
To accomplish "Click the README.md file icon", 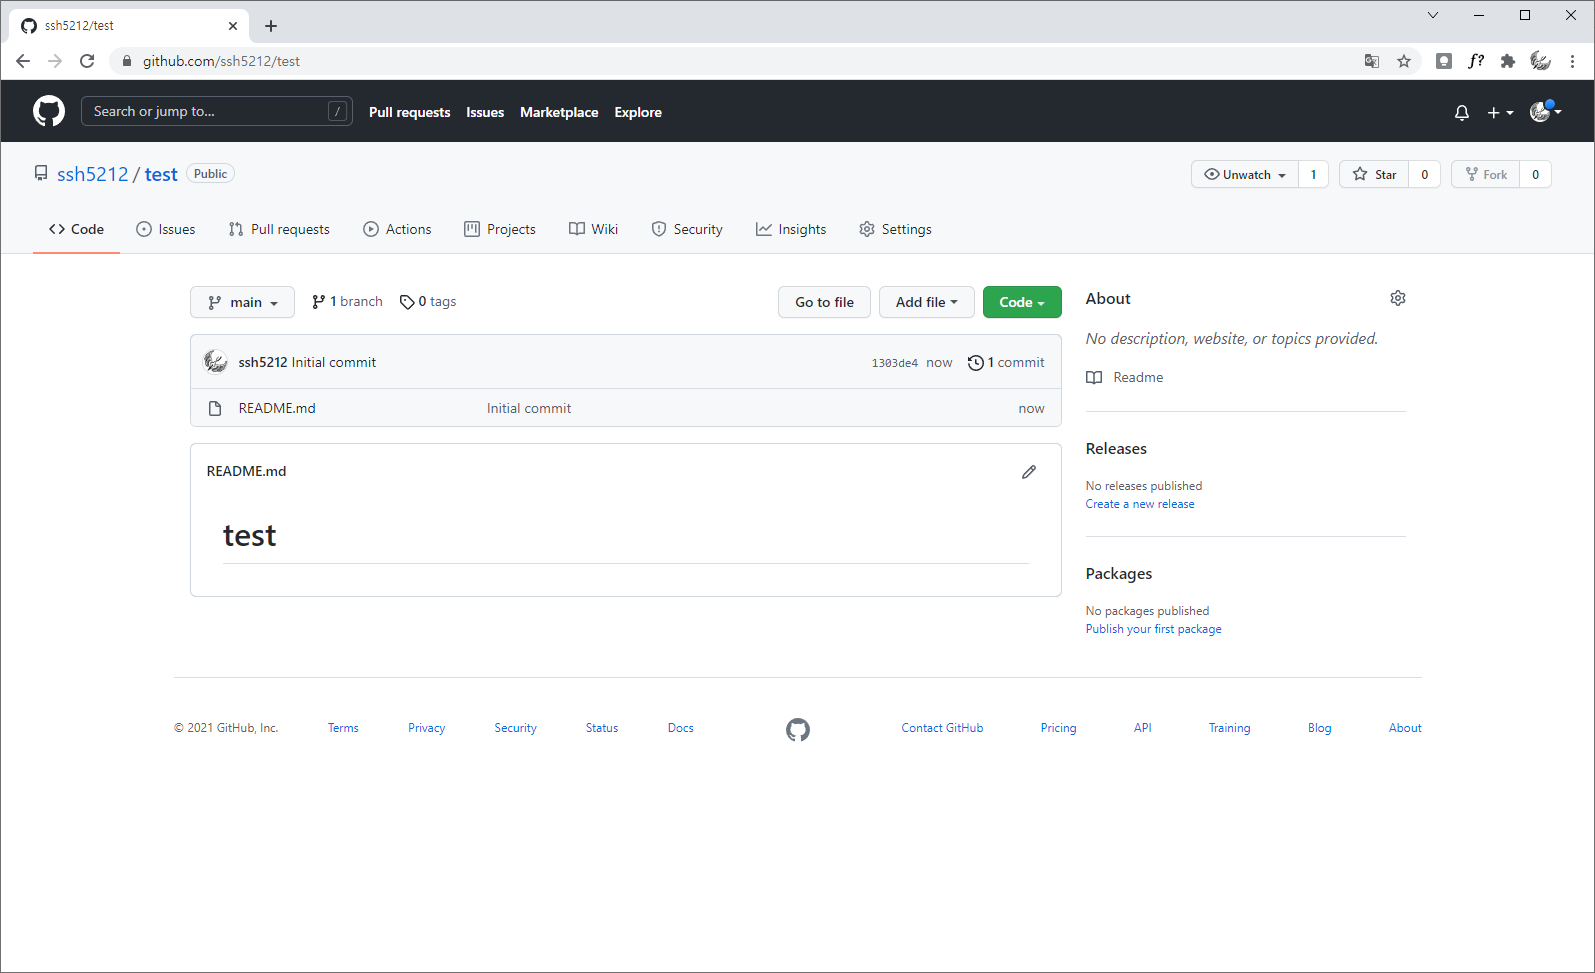I will pos(215,408).
